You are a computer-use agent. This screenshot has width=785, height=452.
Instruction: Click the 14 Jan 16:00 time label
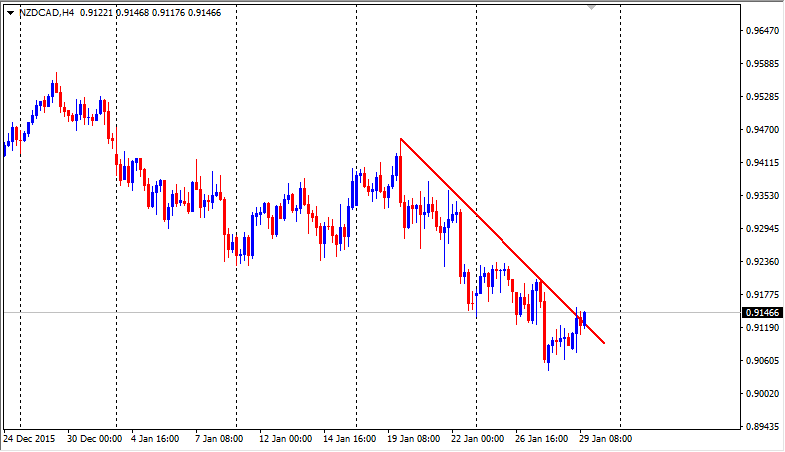[349, 438]
